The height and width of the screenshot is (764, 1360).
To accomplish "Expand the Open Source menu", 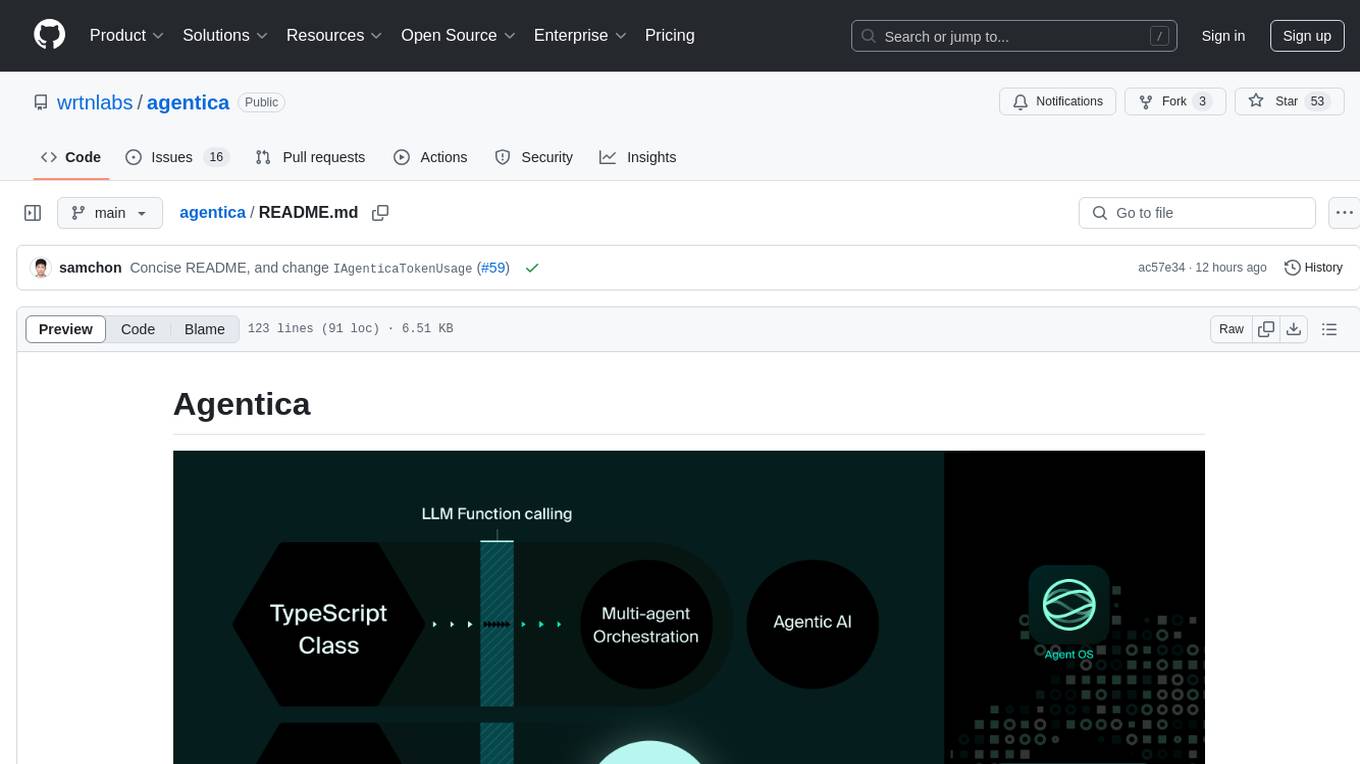I will 458,35.
